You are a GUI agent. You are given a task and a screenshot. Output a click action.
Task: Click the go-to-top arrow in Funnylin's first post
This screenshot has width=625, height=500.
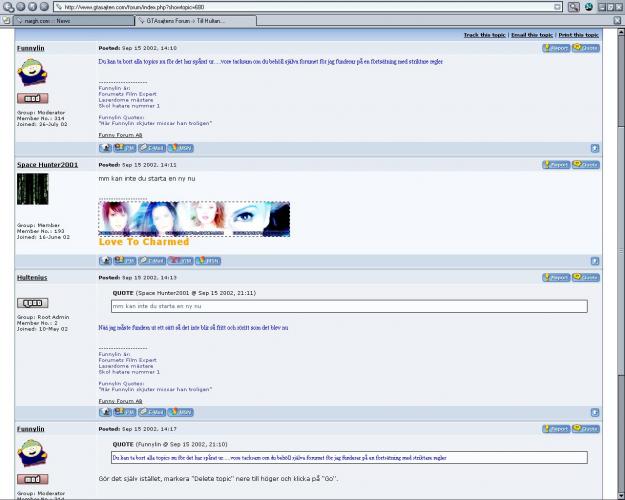pyautogui.click(x=595, y=147)
